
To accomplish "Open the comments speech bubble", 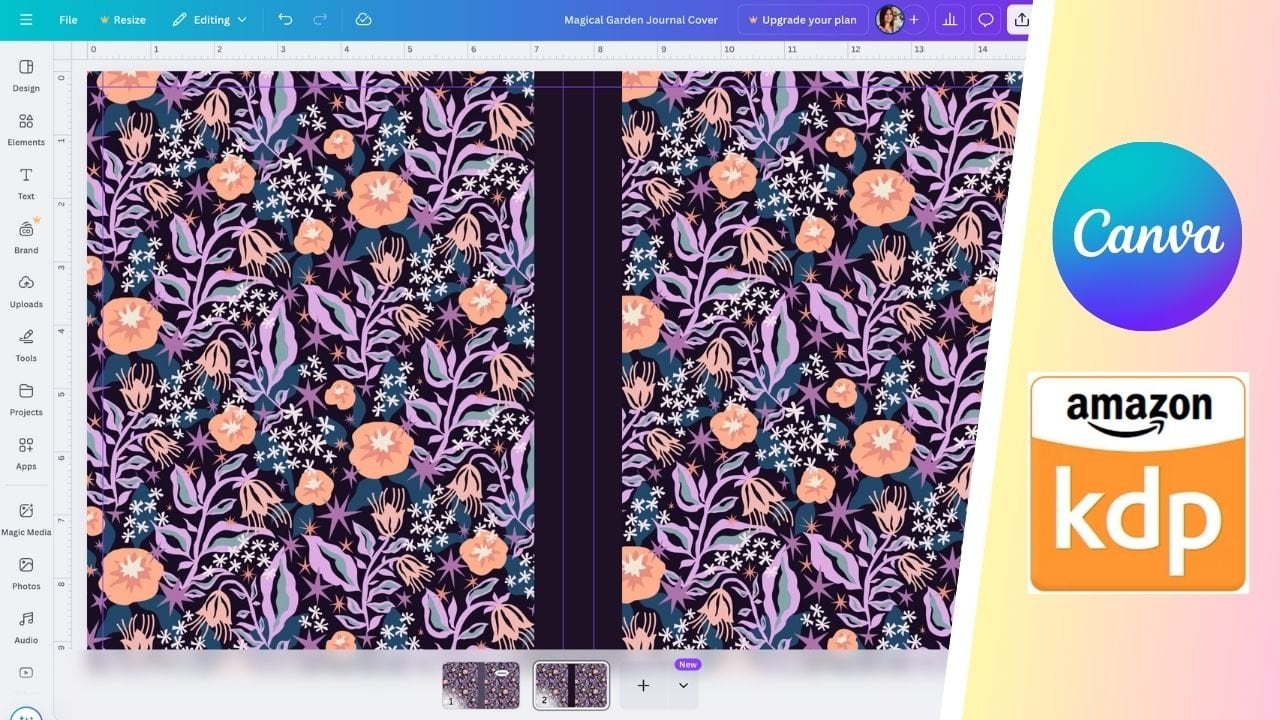I will [986, 20].
